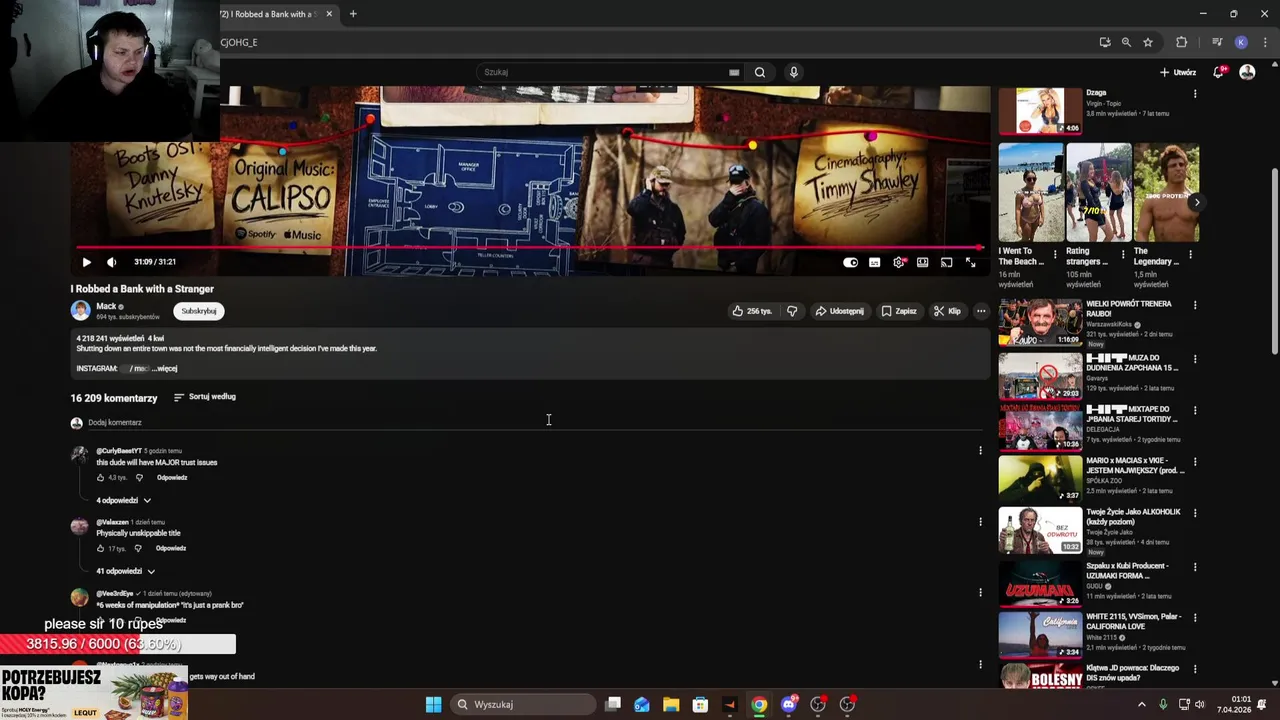1280x720 pixels.
Task: Expand 4 odpowiedzi replies
Action: pos(124,500)
